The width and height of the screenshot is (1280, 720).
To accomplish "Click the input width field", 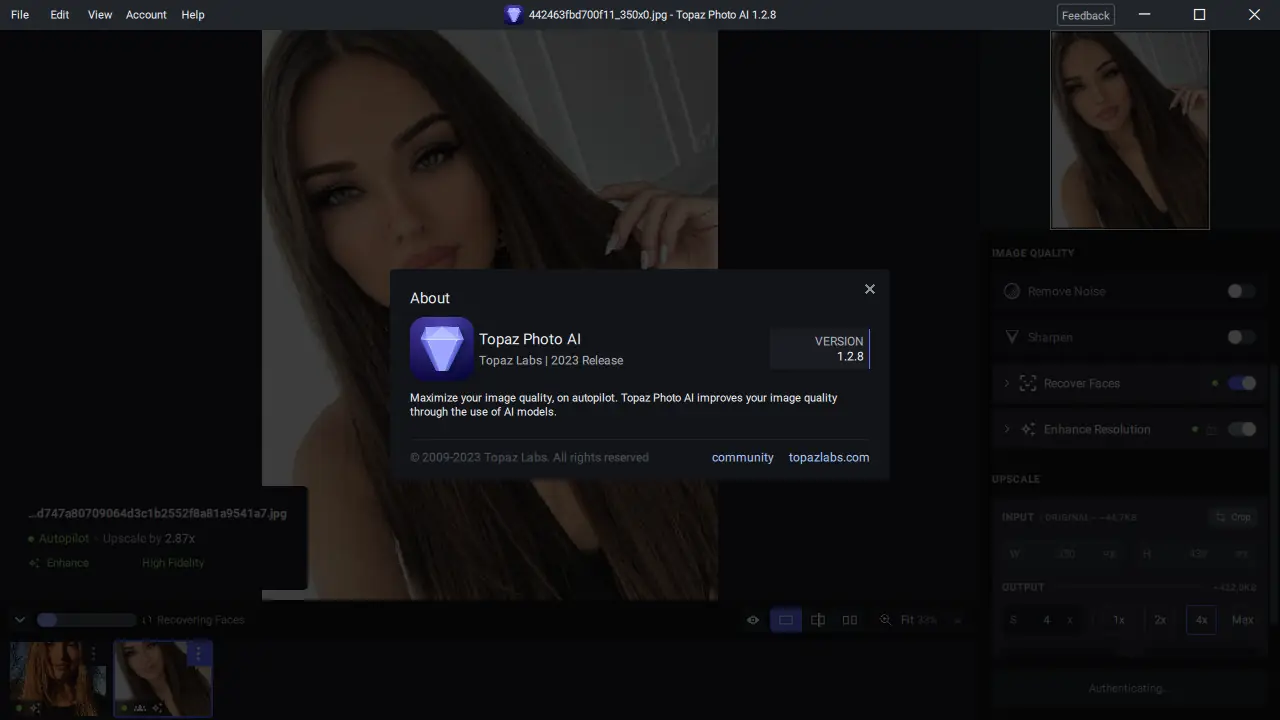I will 1064,554.
